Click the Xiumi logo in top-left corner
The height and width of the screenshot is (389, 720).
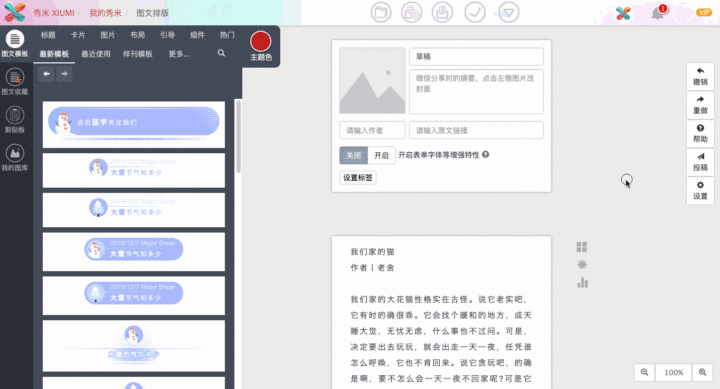coord(15,12)
